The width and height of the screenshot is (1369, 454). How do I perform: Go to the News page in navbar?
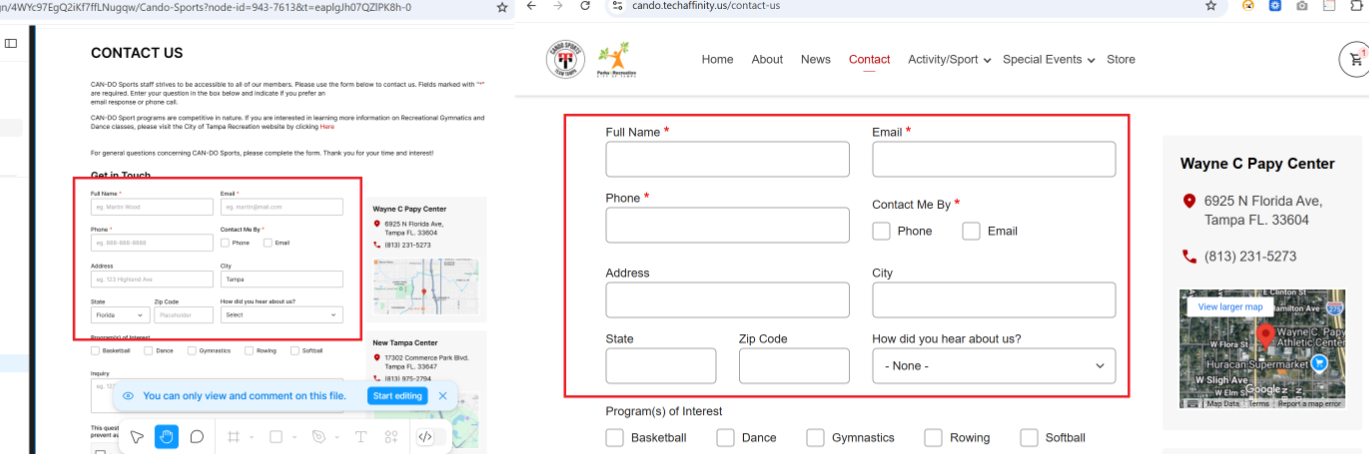(815, 60)
